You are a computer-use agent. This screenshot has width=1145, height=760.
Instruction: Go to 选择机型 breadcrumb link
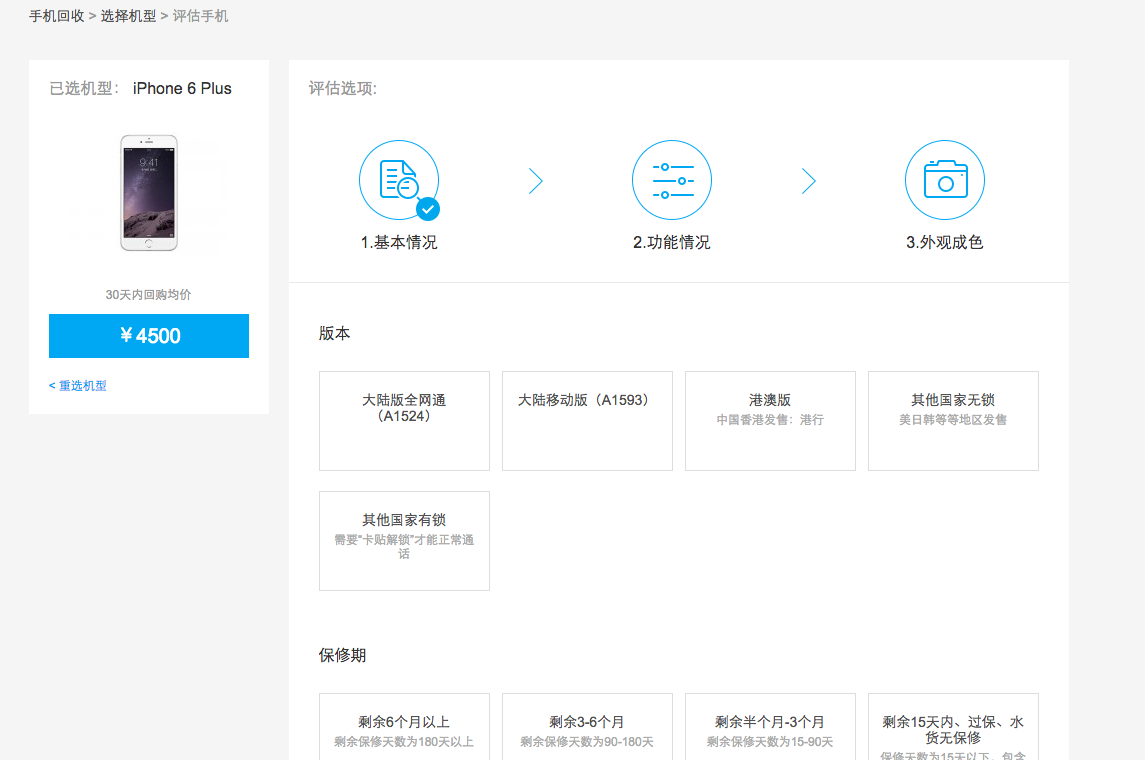(x=129, y=16)
